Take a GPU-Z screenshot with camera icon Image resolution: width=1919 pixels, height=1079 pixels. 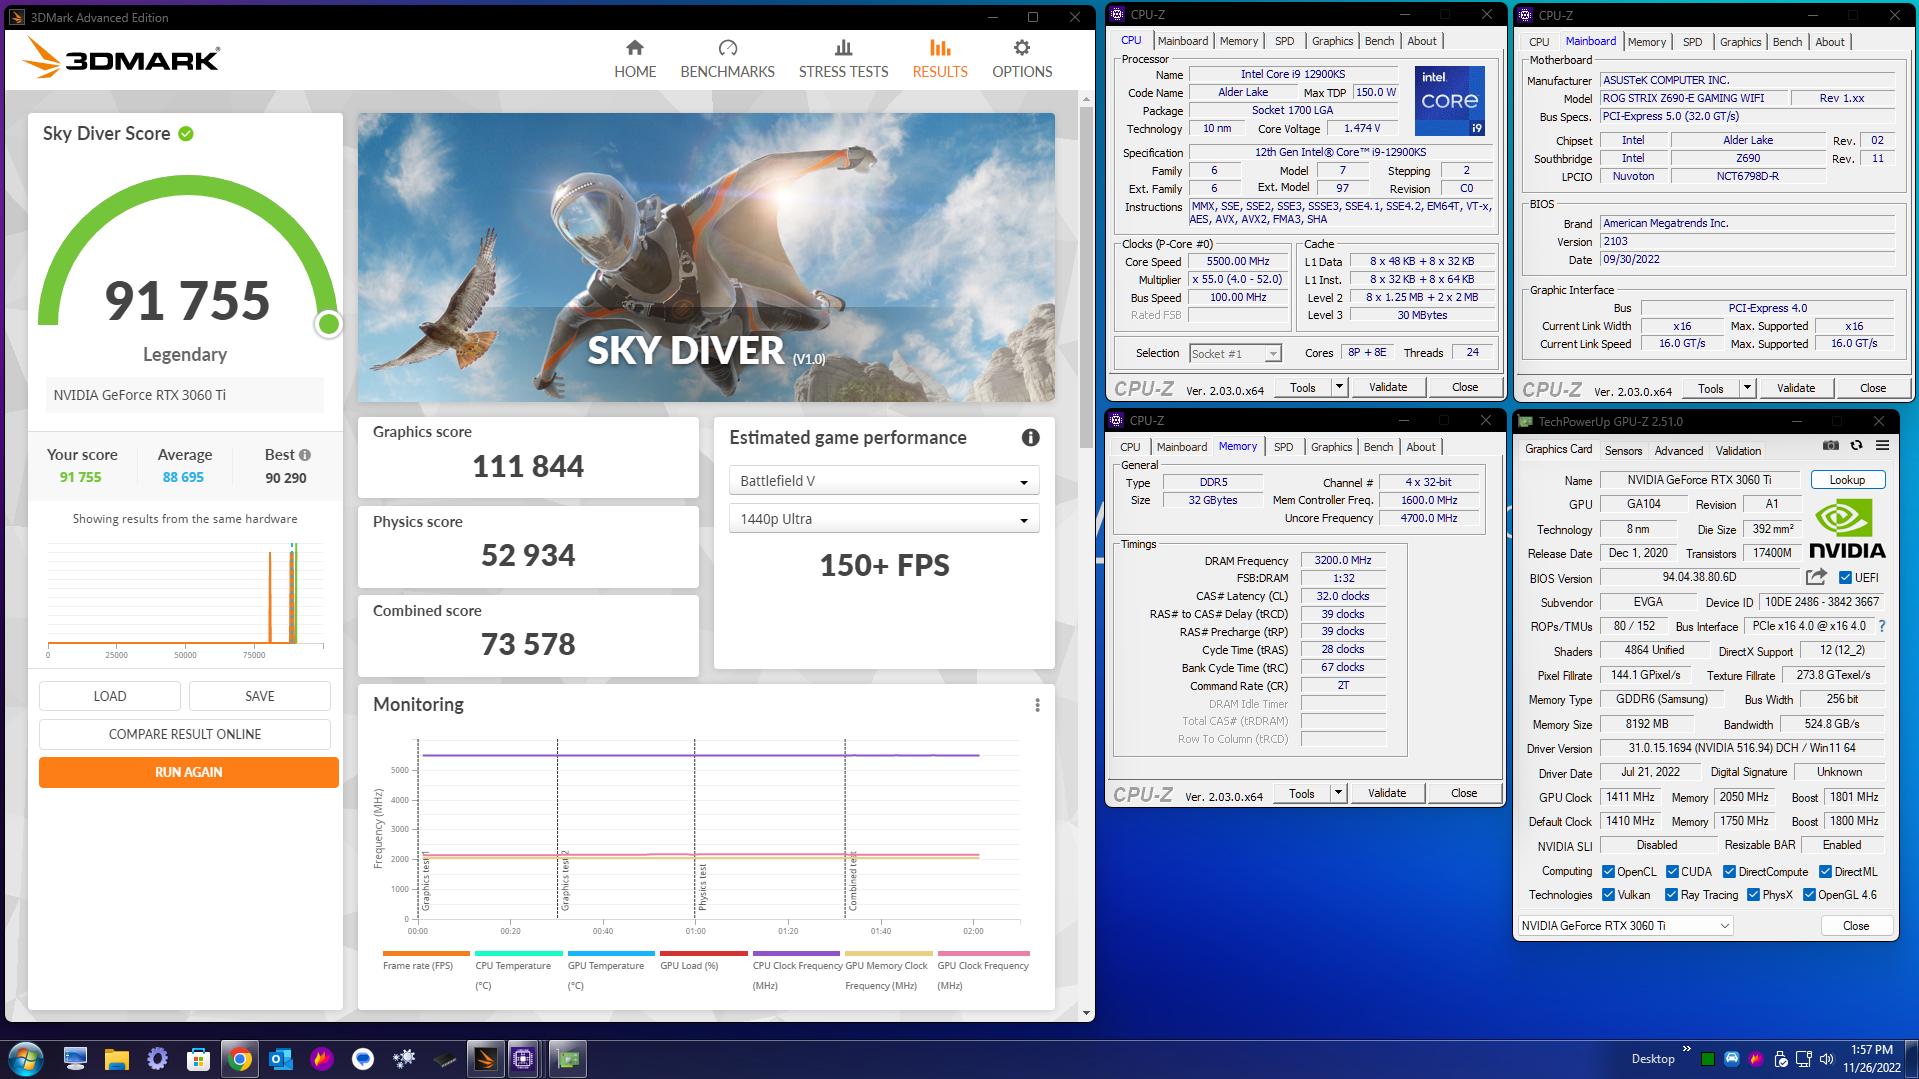point(1830,446)
